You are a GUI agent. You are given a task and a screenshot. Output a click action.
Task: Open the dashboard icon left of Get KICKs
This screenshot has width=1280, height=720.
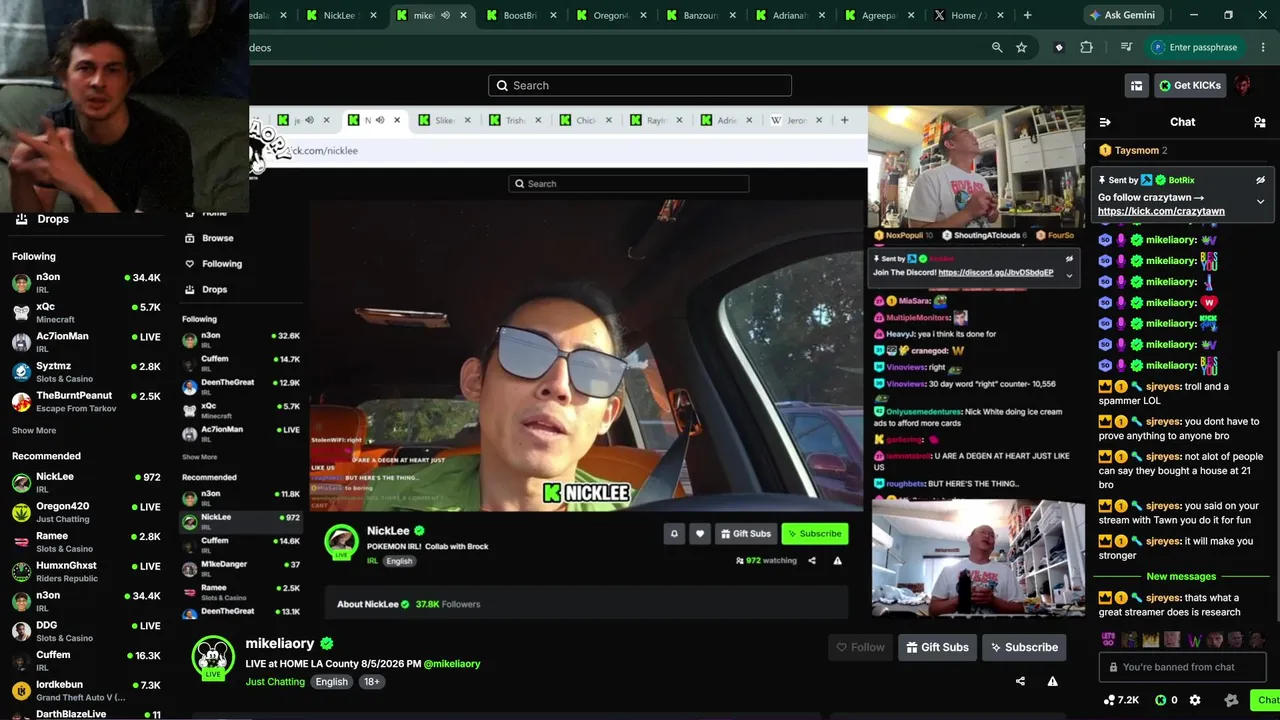tap(1136, 85)
